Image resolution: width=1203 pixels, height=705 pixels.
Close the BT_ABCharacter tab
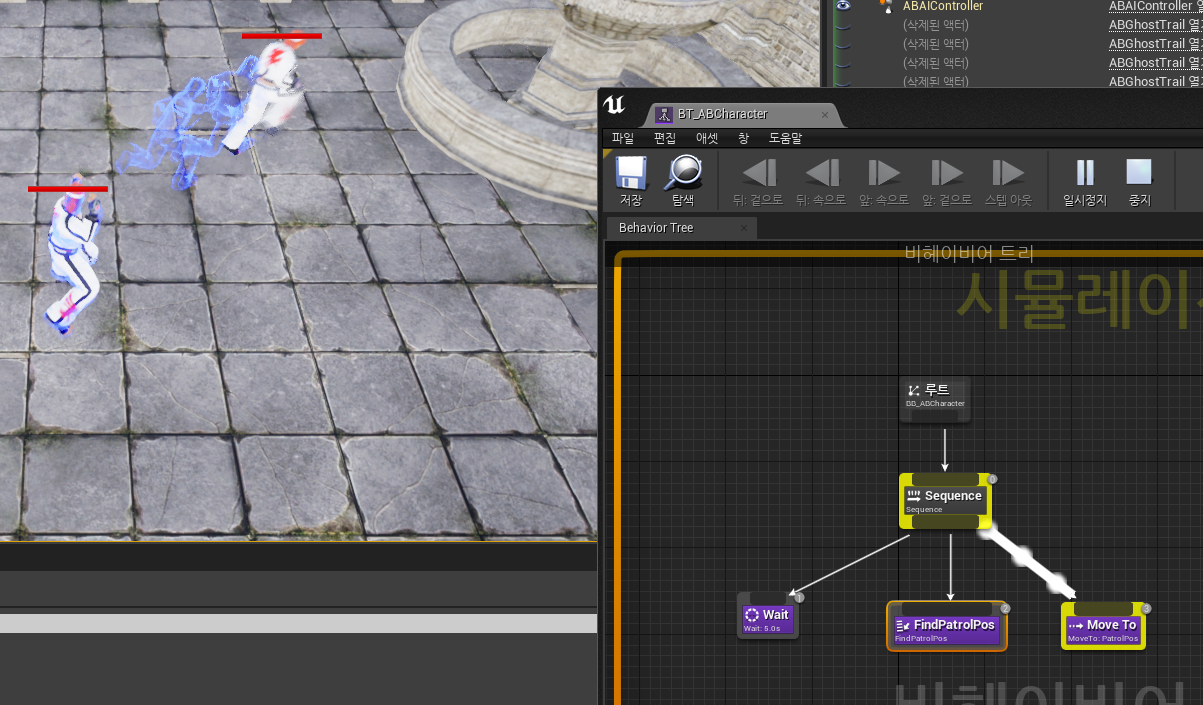tap(825, 114)
